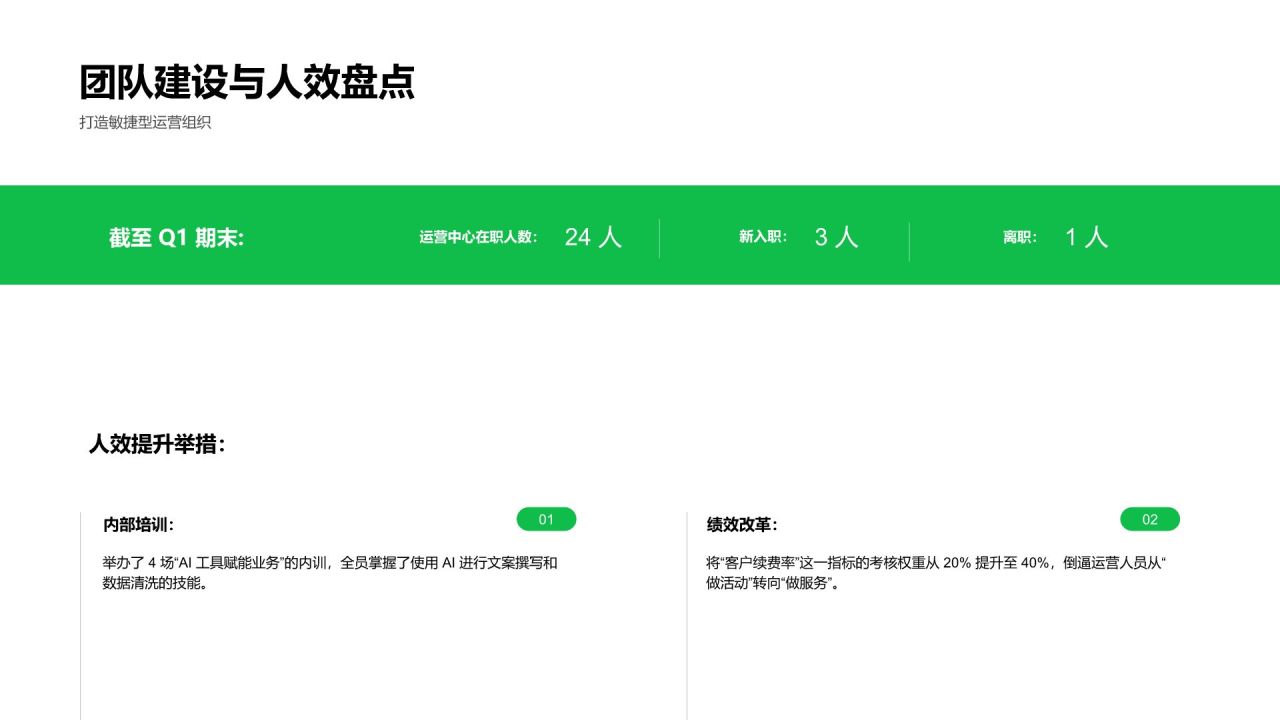Select the paragraph about AI 工具赋能业务 training
This screenshot has height=720, width=1280.
330,573
